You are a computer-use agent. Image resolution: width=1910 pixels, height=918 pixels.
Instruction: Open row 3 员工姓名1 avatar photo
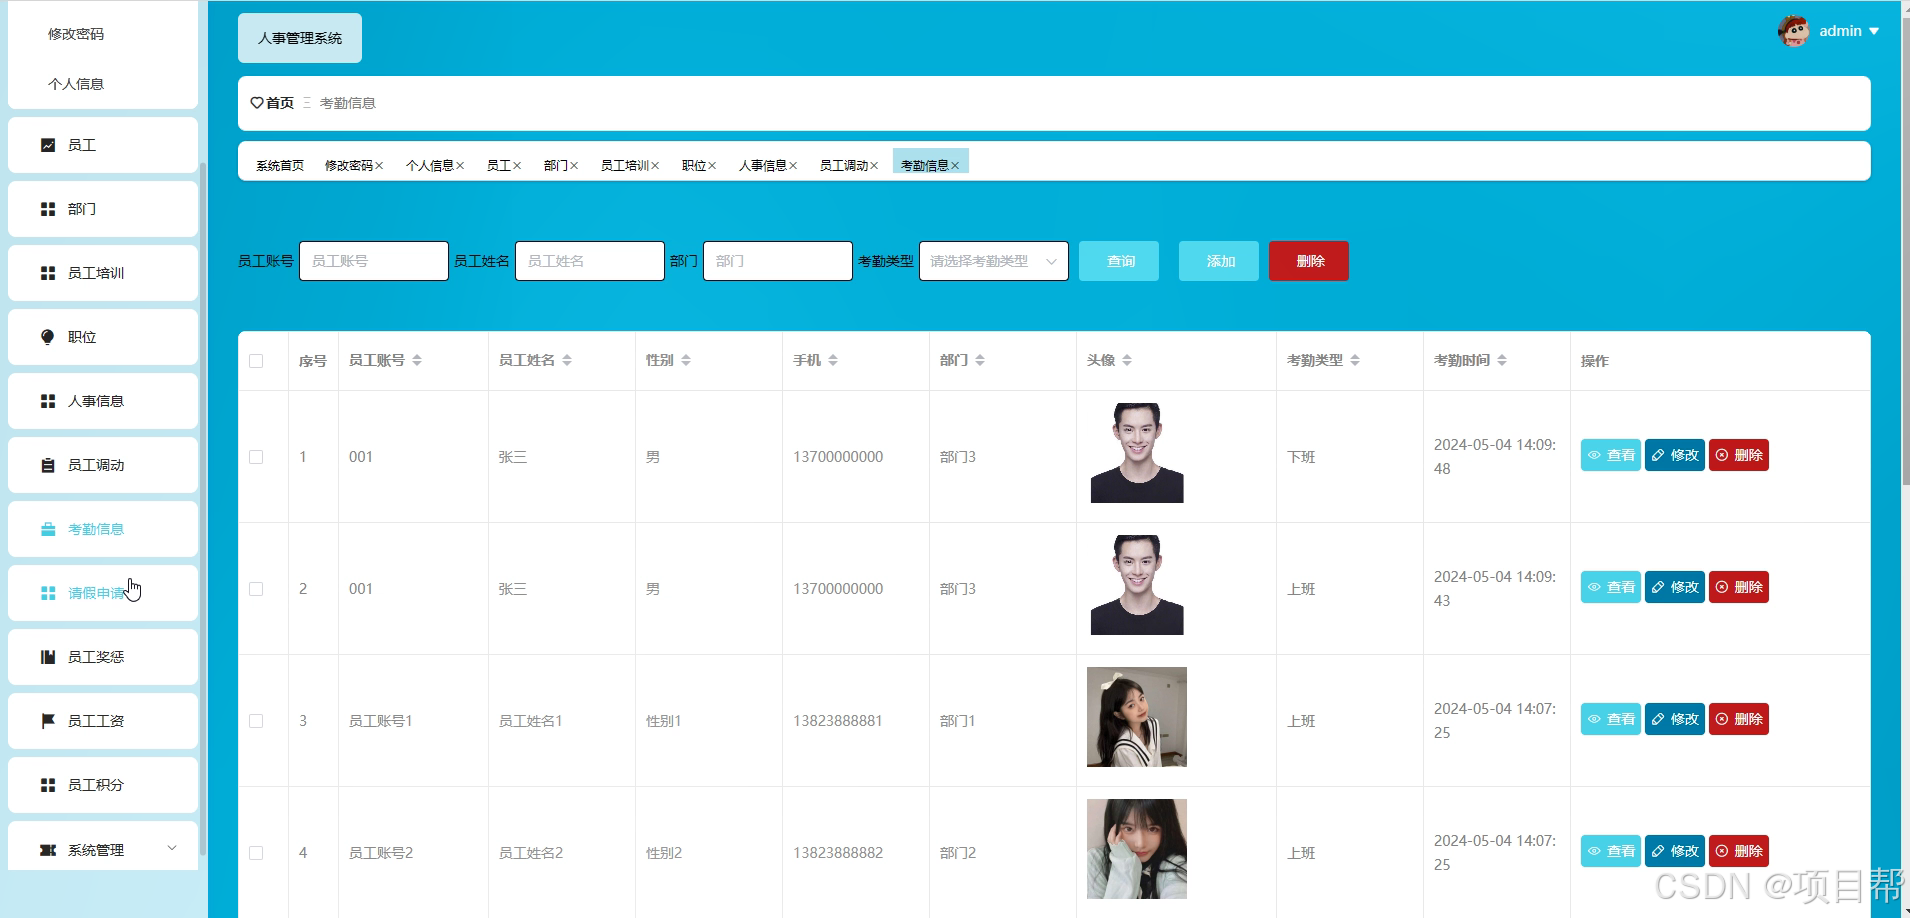point(1137,717)
